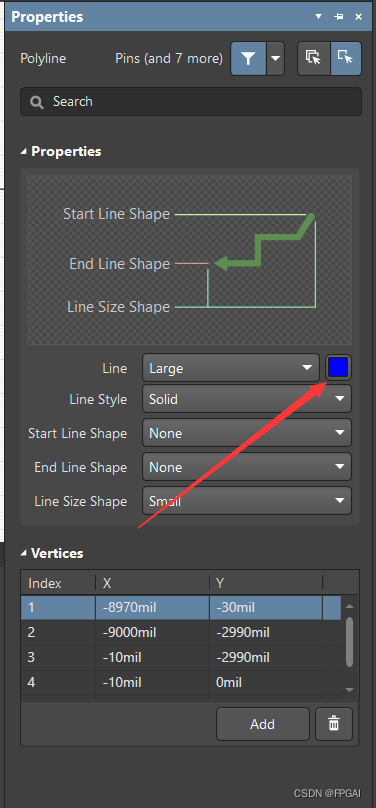The image size is (376, 808).
Task: Click the search magnifier icon
Action: [x=37, y=102]
